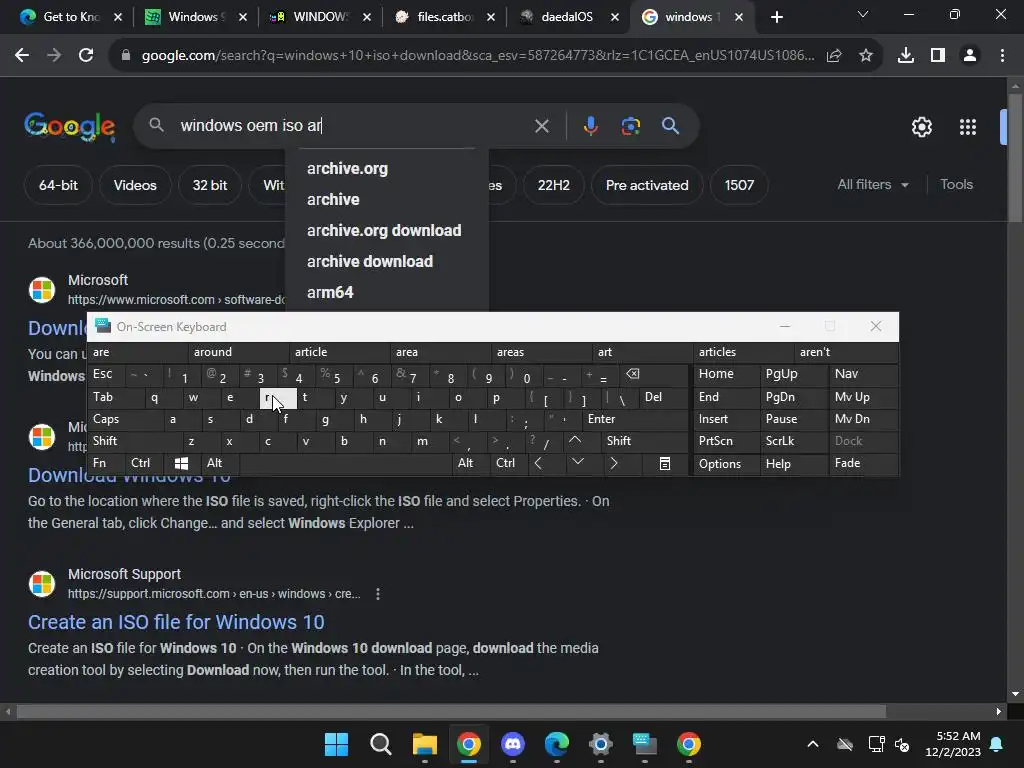
Task: Open the Chrome three-dot menu
Action: (x=1002, y=56)
